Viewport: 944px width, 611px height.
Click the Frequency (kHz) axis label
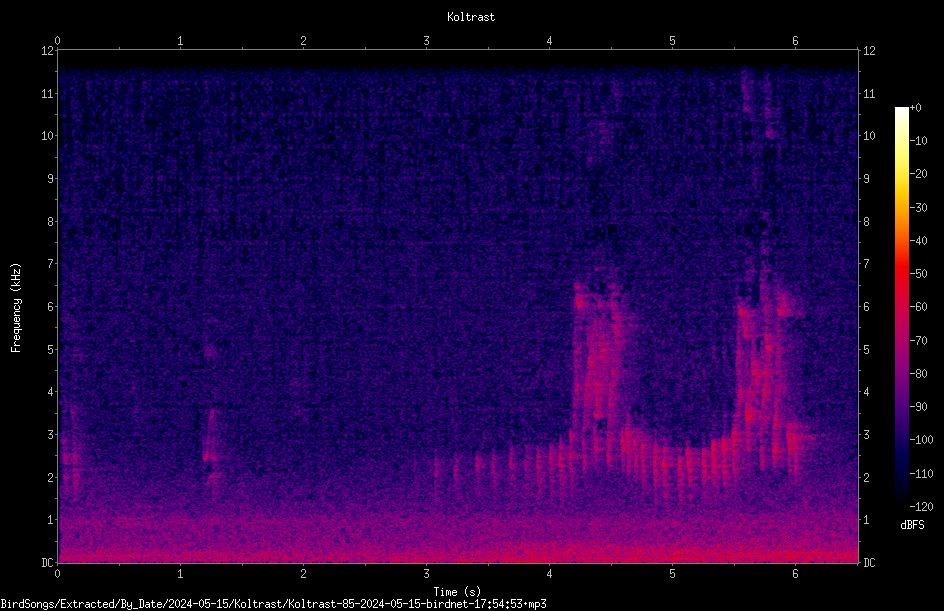(x=16, y=307)
